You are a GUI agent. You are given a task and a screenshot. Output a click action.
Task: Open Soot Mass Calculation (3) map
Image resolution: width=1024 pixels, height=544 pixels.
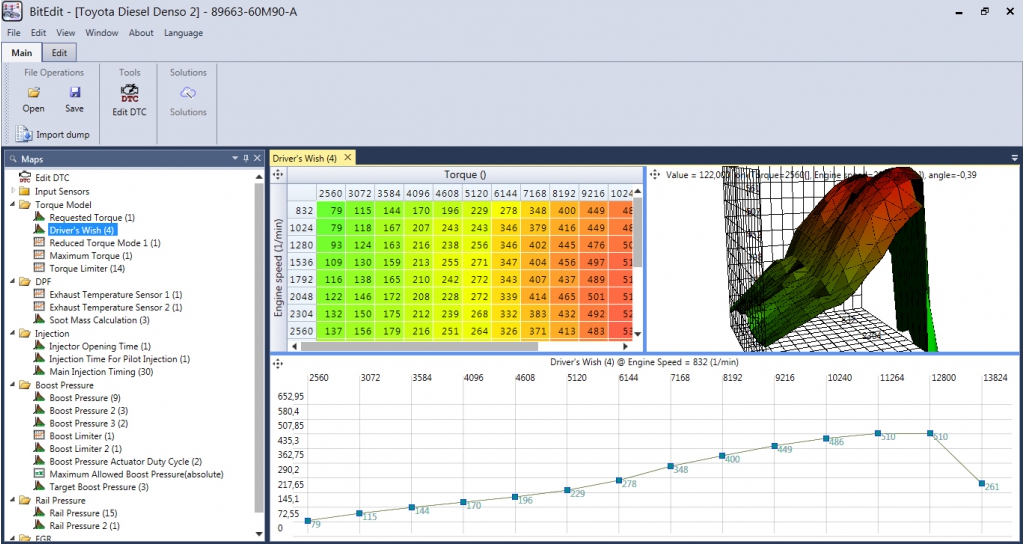click(99, 320)
